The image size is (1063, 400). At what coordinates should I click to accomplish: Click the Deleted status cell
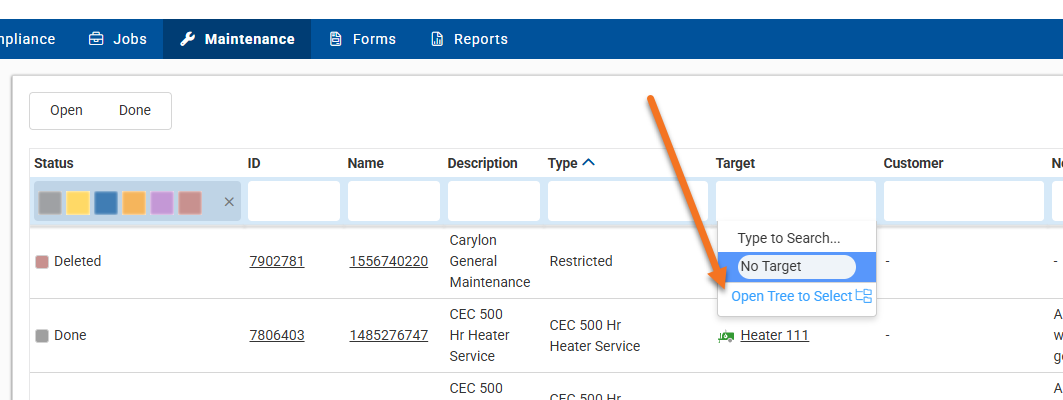[68, 261]
